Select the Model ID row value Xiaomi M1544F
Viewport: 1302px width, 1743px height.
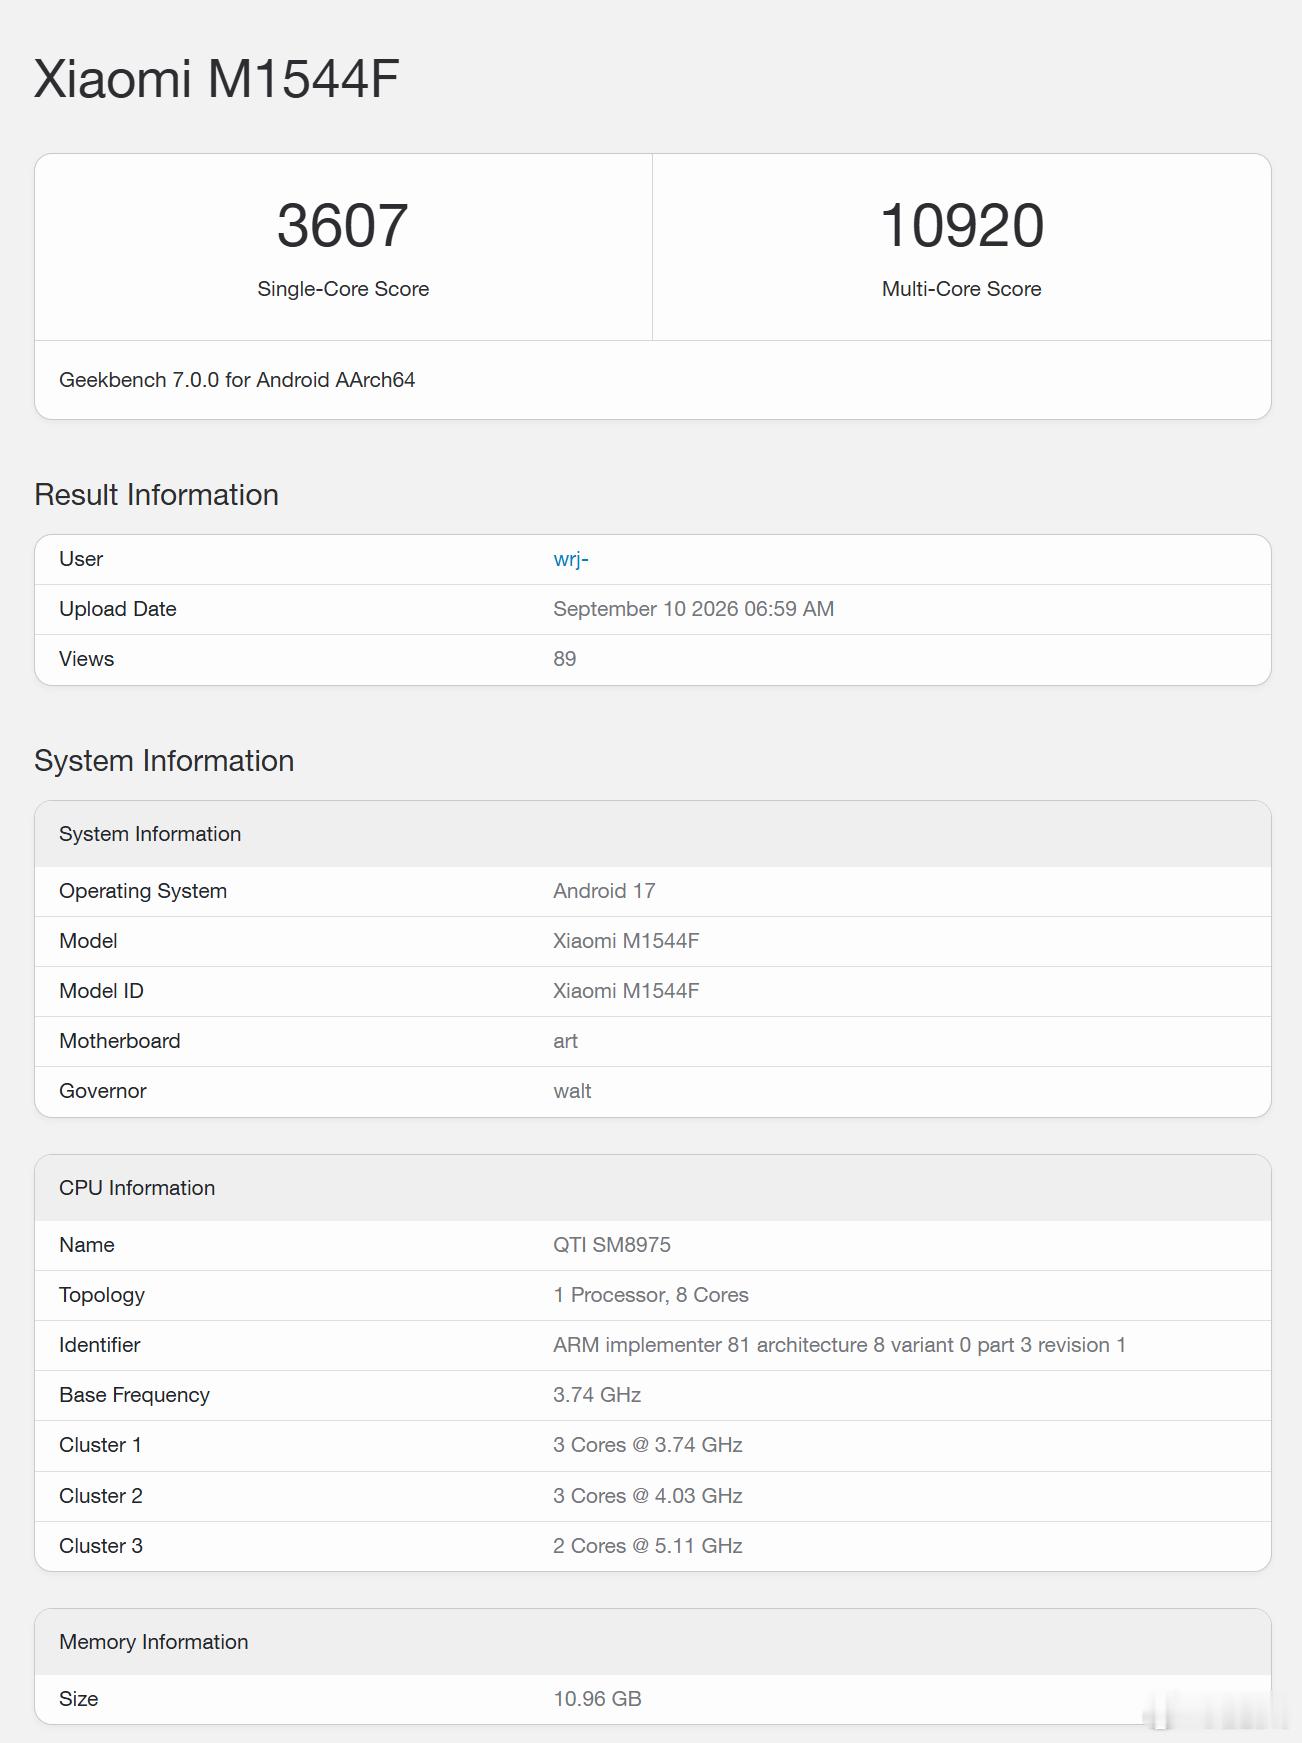coord(626,991)
